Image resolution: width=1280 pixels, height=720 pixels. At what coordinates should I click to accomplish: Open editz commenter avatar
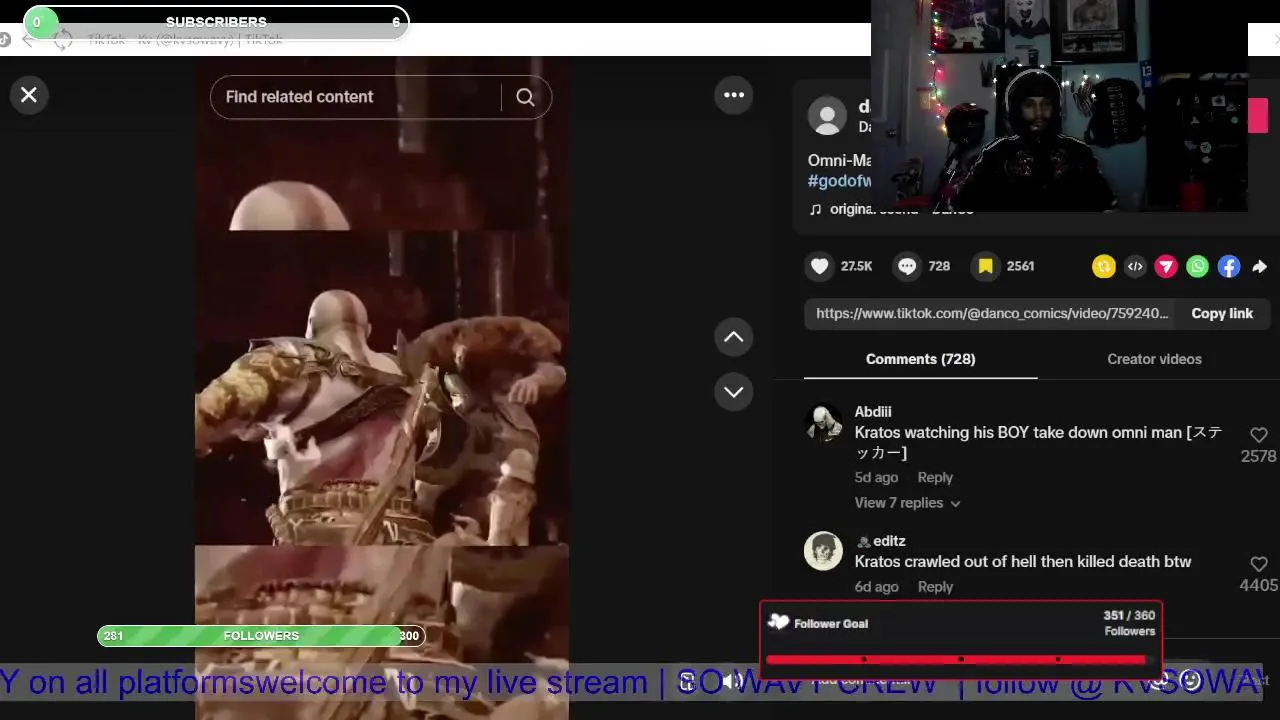(x=823, y=551)
